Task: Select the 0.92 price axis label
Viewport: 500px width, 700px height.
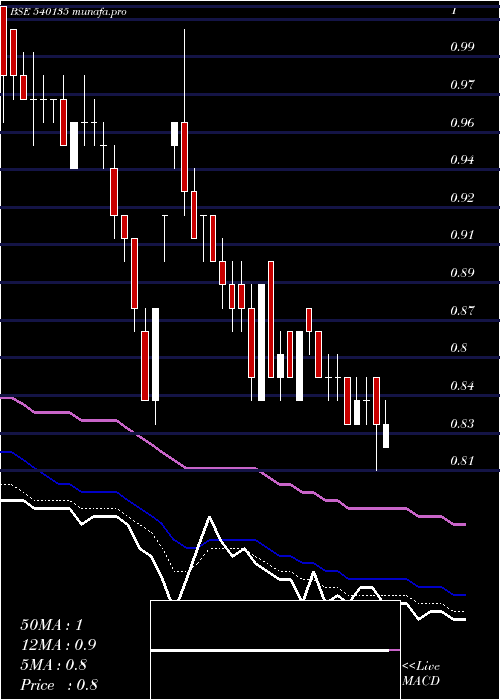Action: [x=462, y=197]
